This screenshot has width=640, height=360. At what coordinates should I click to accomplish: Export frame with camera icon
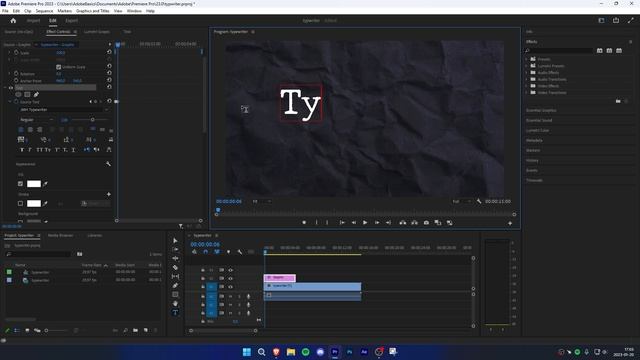tap(426, 223)
